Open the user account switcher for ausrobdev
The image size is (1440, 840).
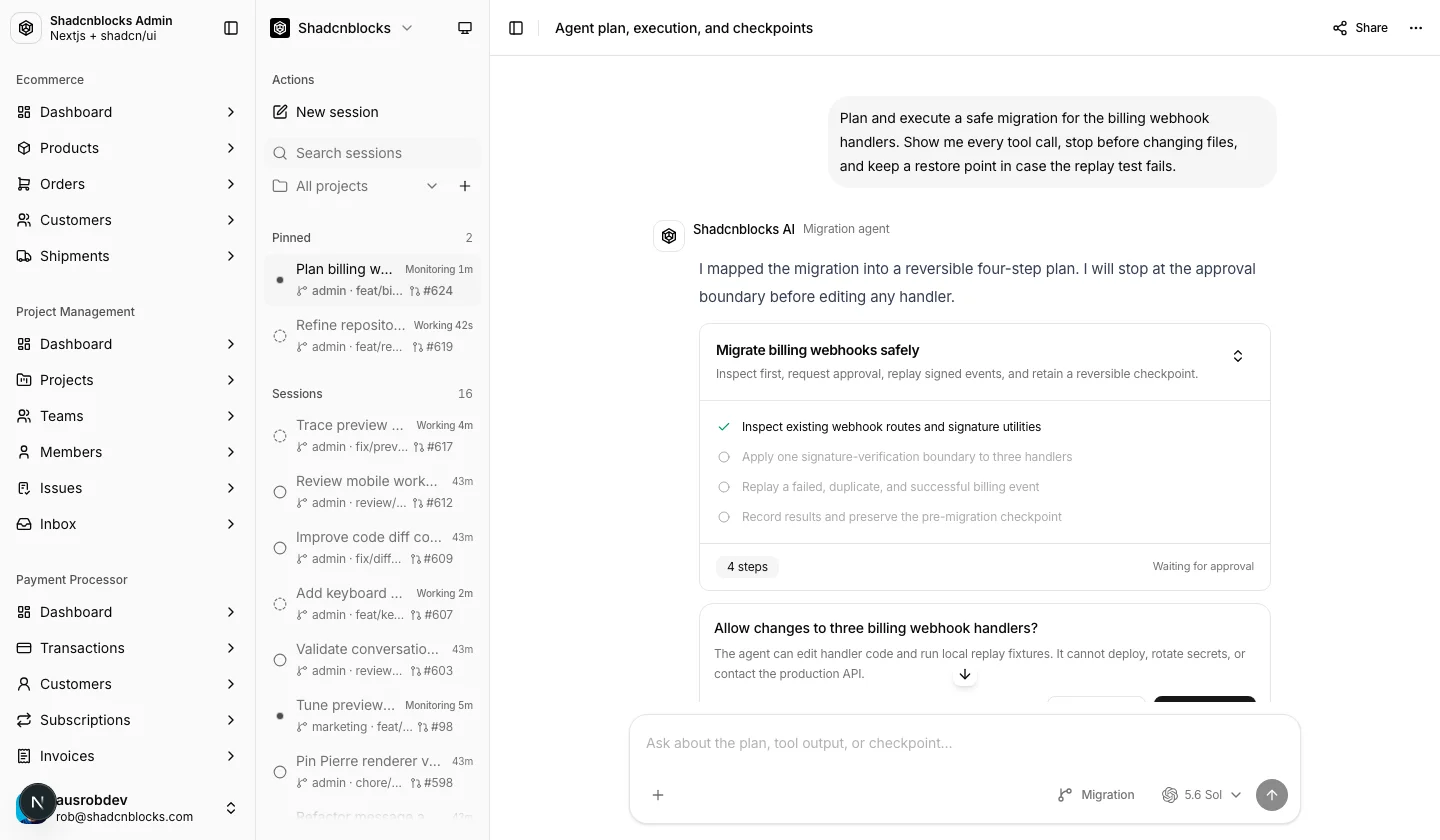click(x=128, y=808)
